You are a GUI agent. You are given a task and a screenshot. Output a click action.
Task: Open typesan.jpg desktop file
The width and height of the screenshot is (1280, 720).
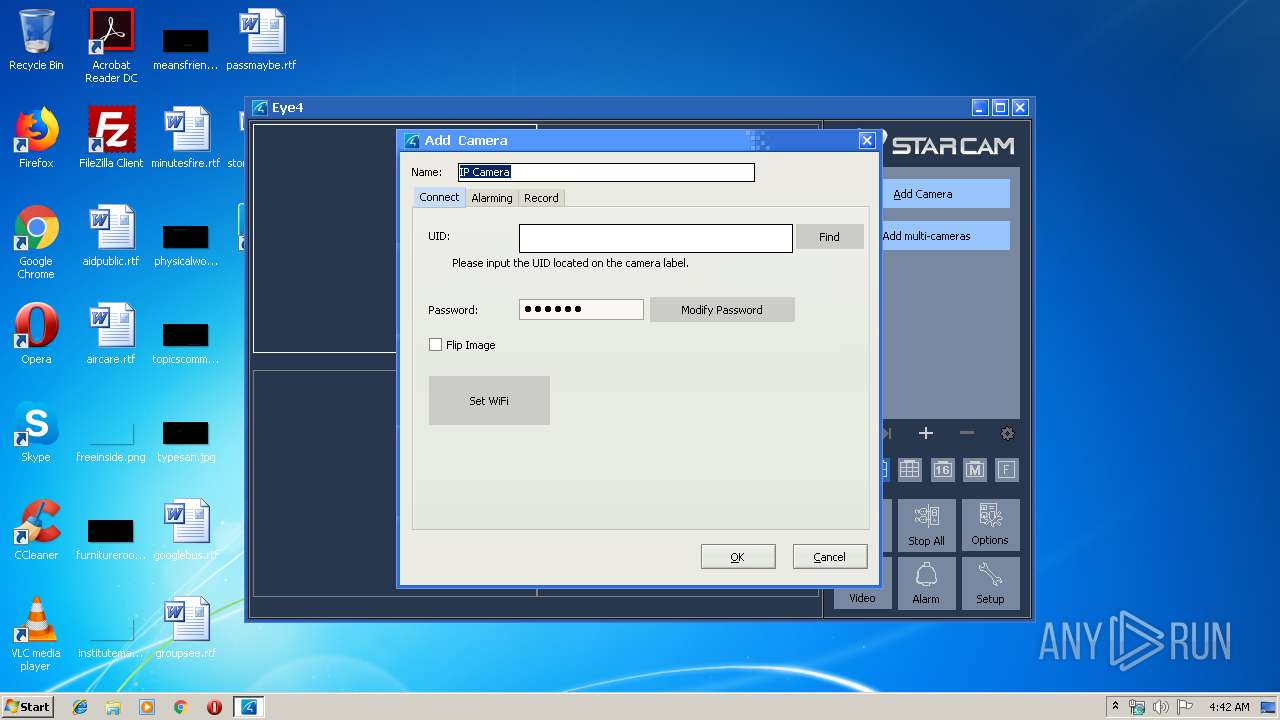click(x=186, y=440)
